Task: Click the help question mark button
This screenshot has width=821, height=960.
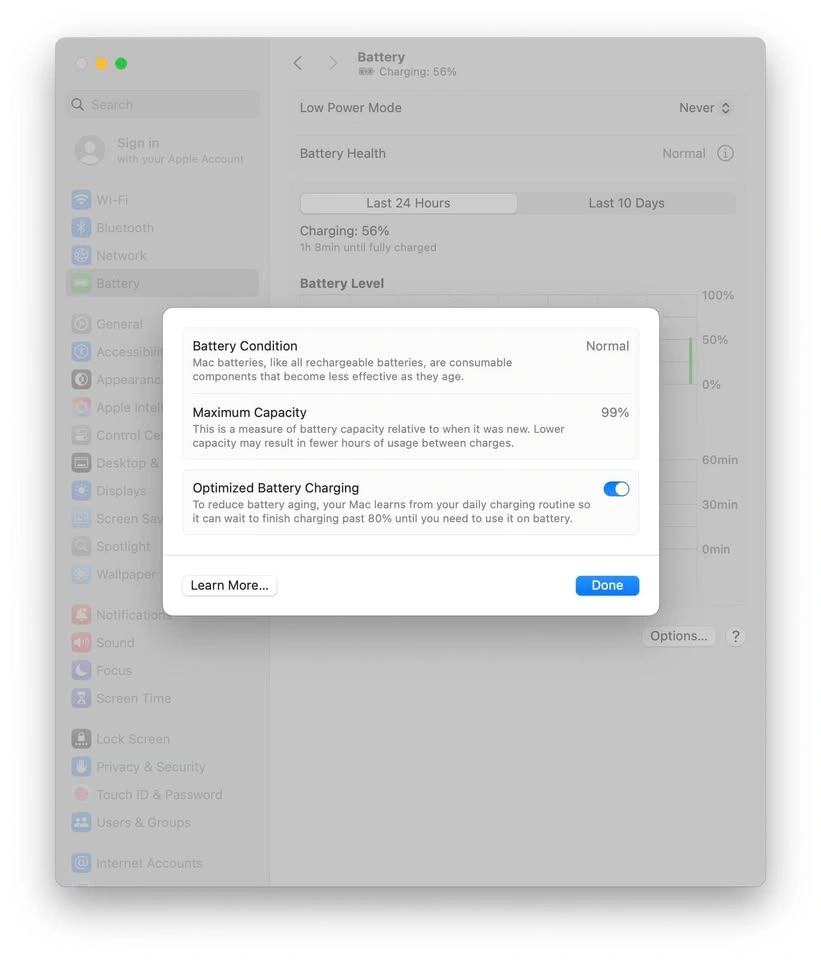Action: pyautogui.click(x=735, y=636)
